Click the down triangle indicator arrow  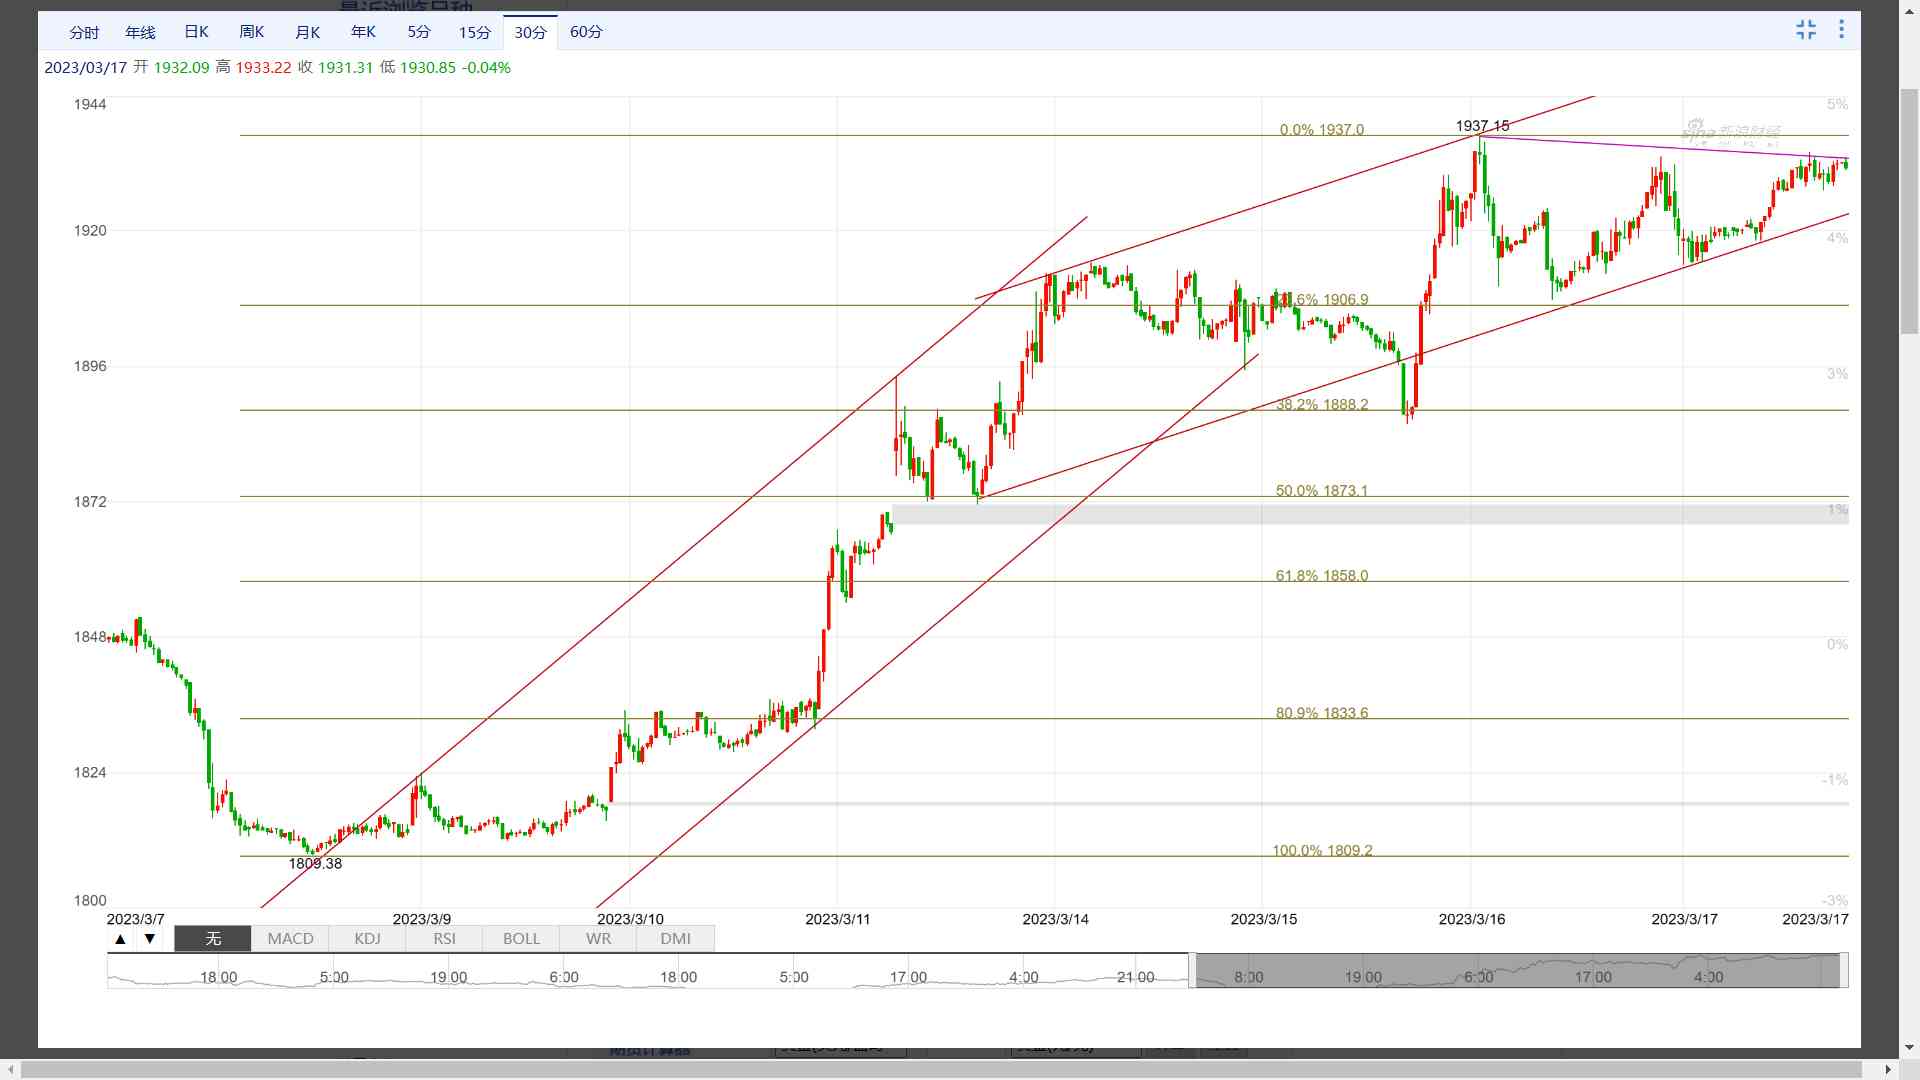point(150,939)
